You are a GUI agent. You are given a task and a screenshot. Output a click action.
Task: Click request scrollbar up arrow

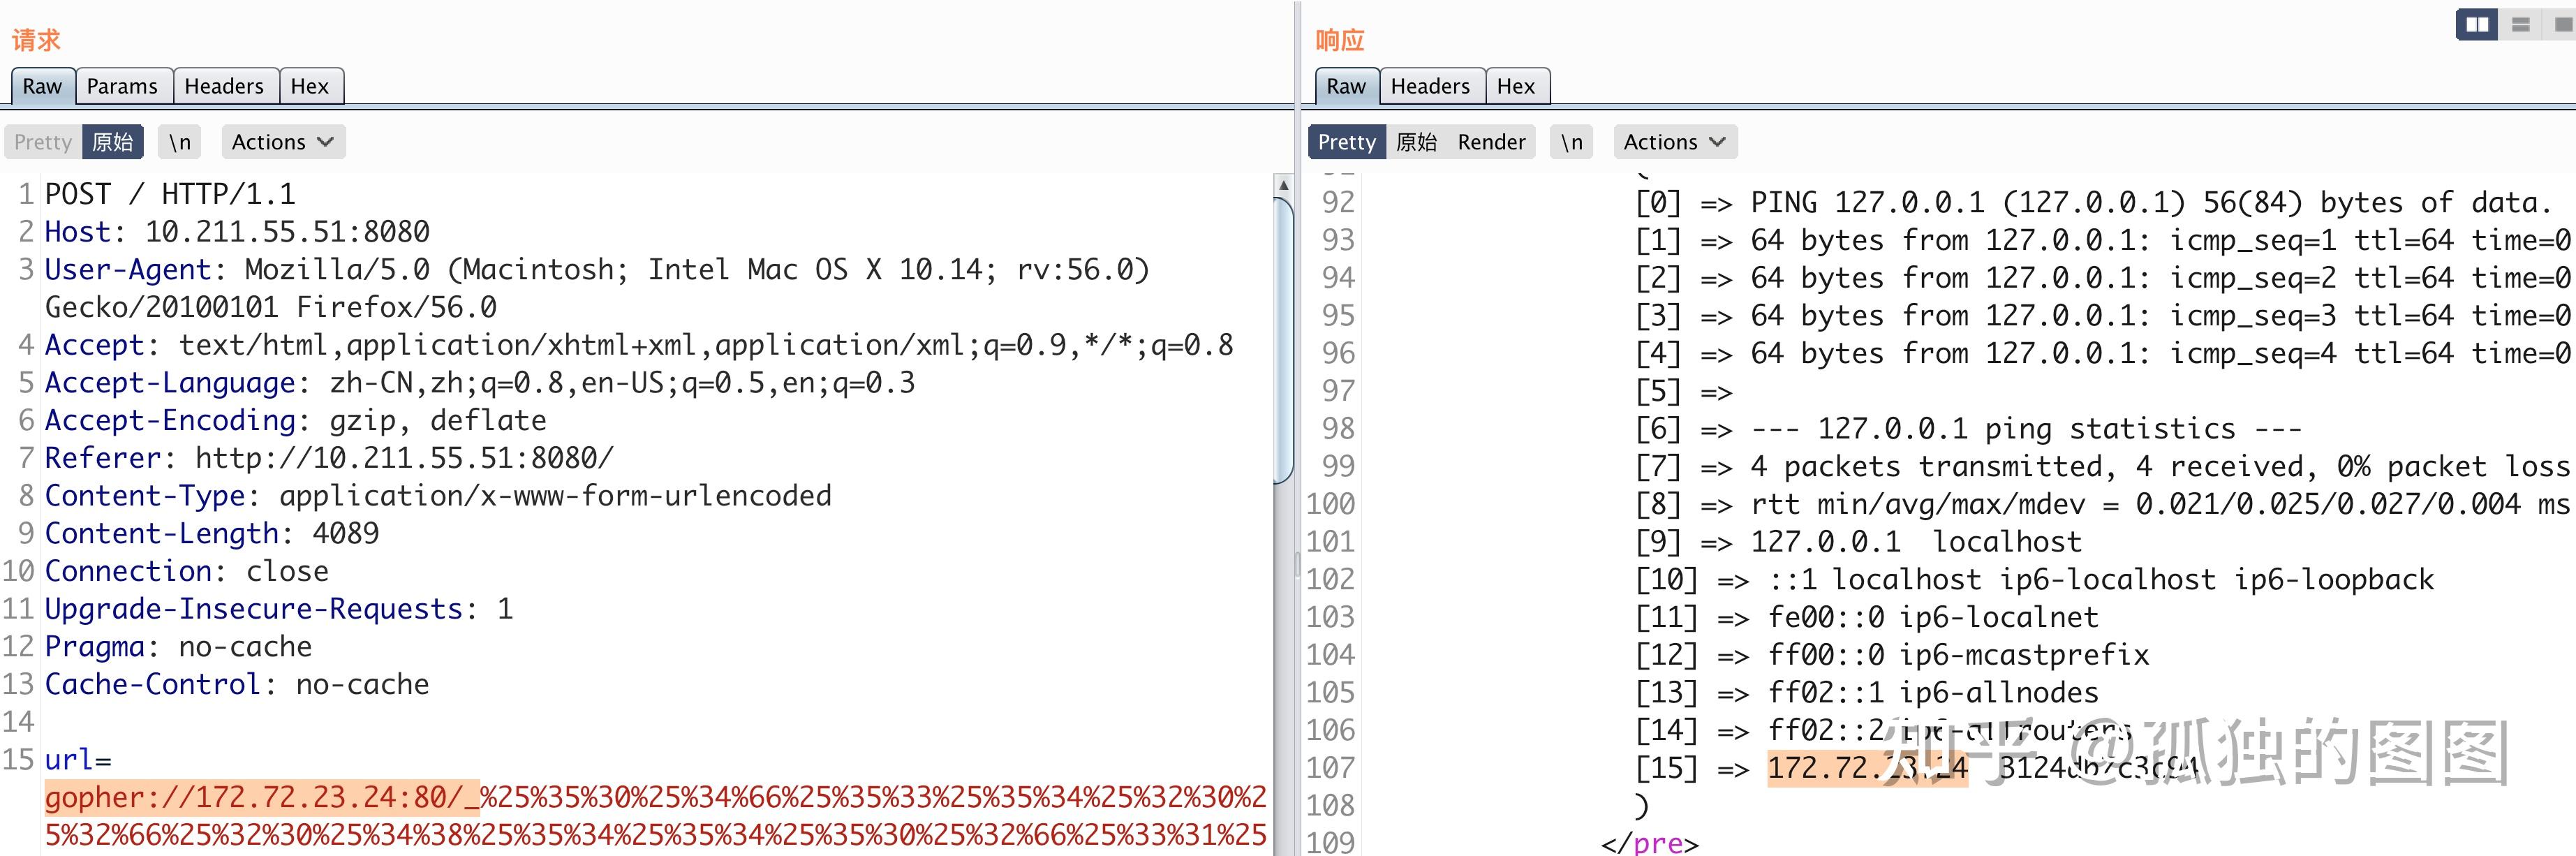tap(1284, 185)
